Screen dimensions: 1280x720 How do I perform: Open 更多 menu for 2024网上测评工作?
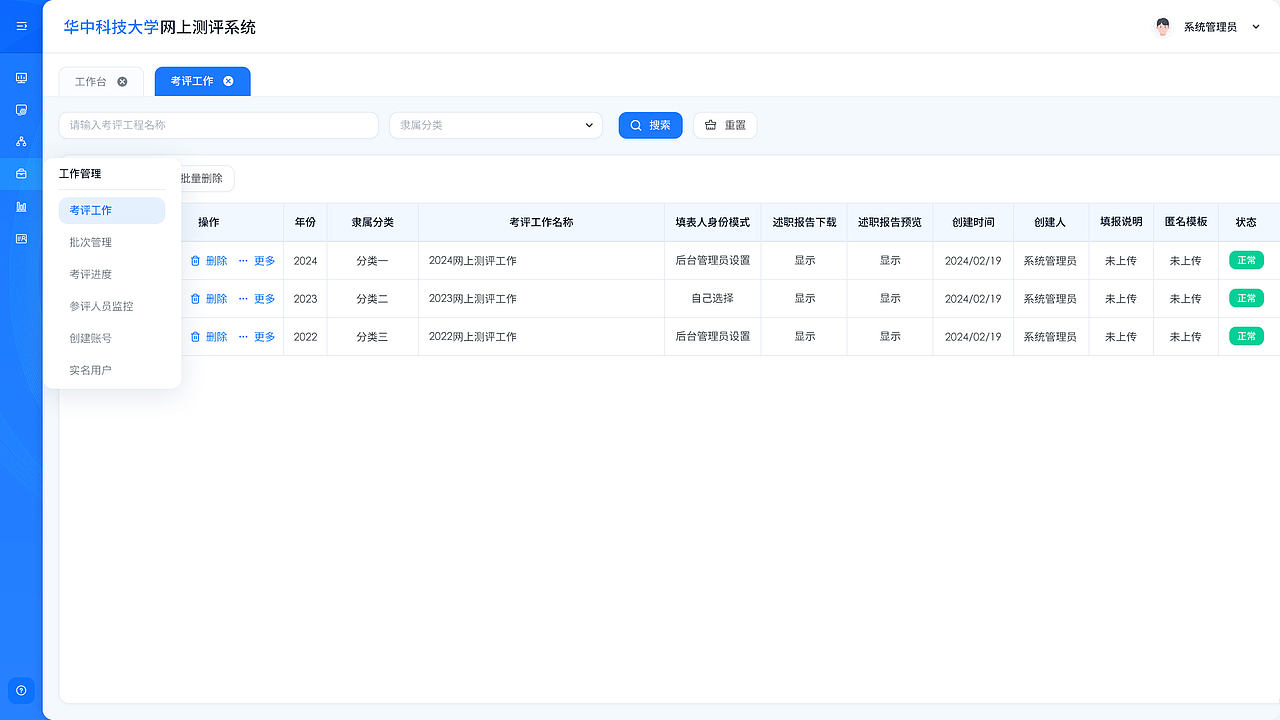pyautogui.click(x=257, y=261)
